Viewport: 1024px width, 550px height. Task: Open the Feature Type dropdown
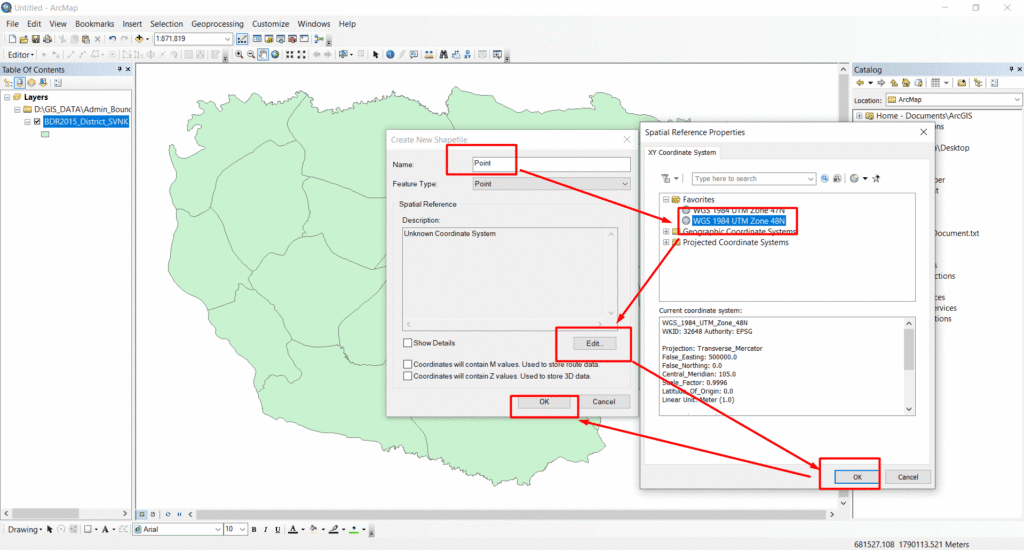(x=624, y=184)
